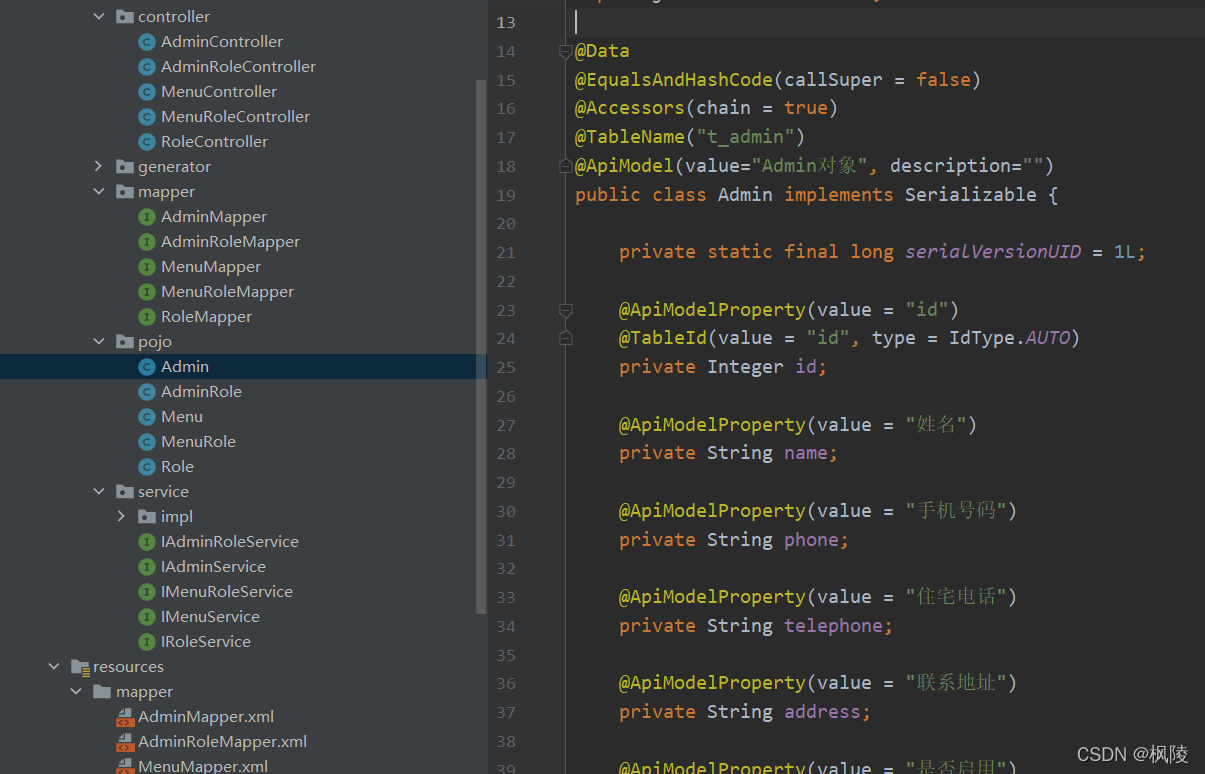The height and width of the screenshot is (774, 1205).
Task: Click the AdminRoleMapper interface icon
Action: click(147, 241)
